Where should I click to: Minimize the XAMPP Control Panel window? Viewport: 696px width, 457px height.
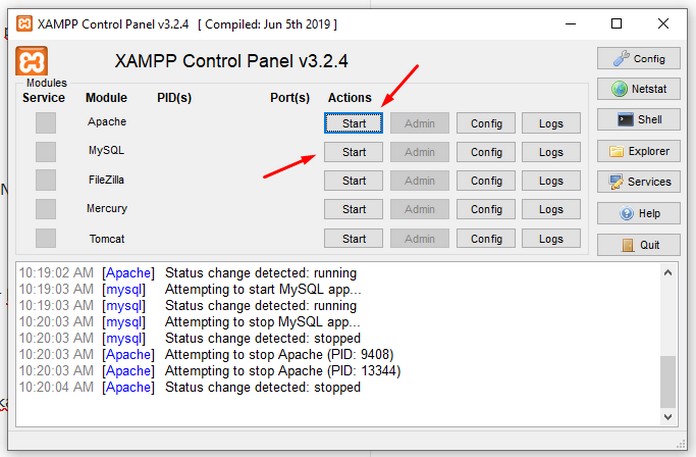[571, 24]
